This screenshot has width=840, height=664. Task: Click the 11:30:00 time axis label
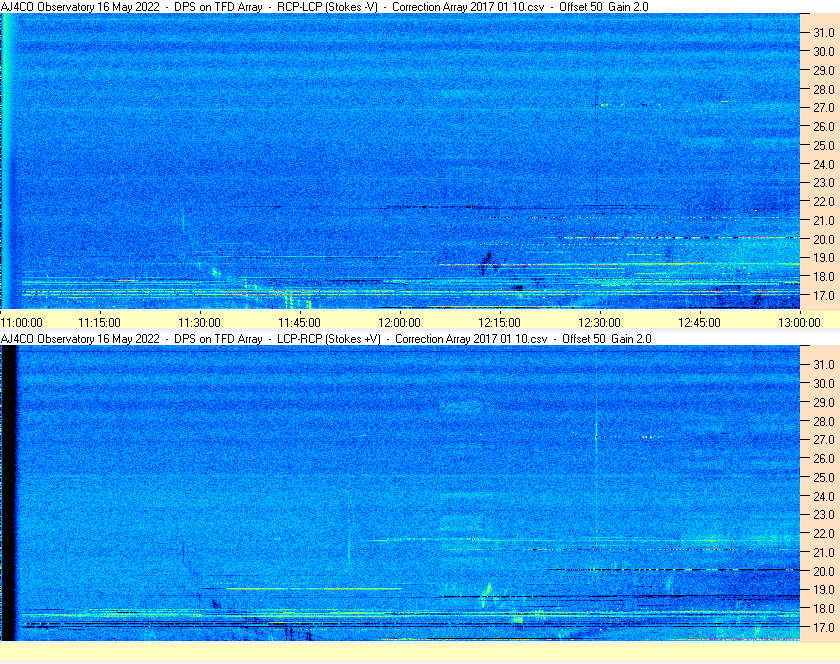[199, 323]
